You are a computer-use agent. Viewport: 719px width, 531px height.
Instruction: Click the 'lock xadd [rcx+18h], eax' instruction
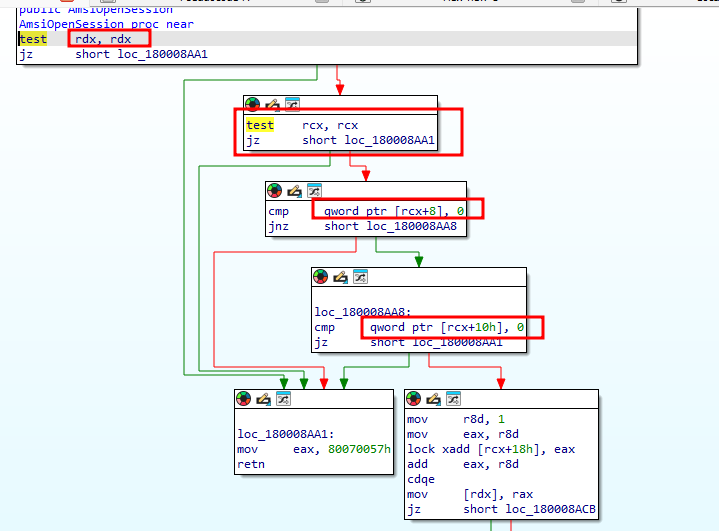pos(490,449)
